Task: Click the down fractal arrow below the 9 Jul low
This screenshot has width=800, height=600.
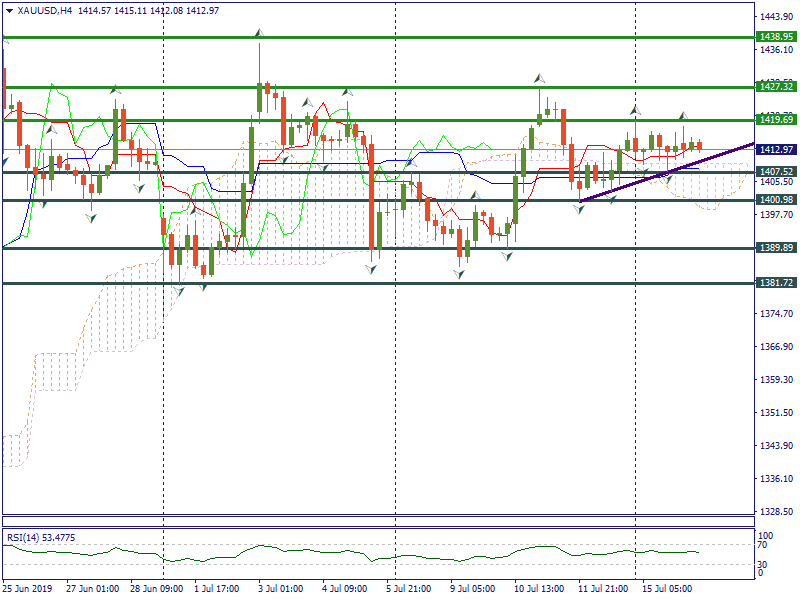Action: point(459,272)
